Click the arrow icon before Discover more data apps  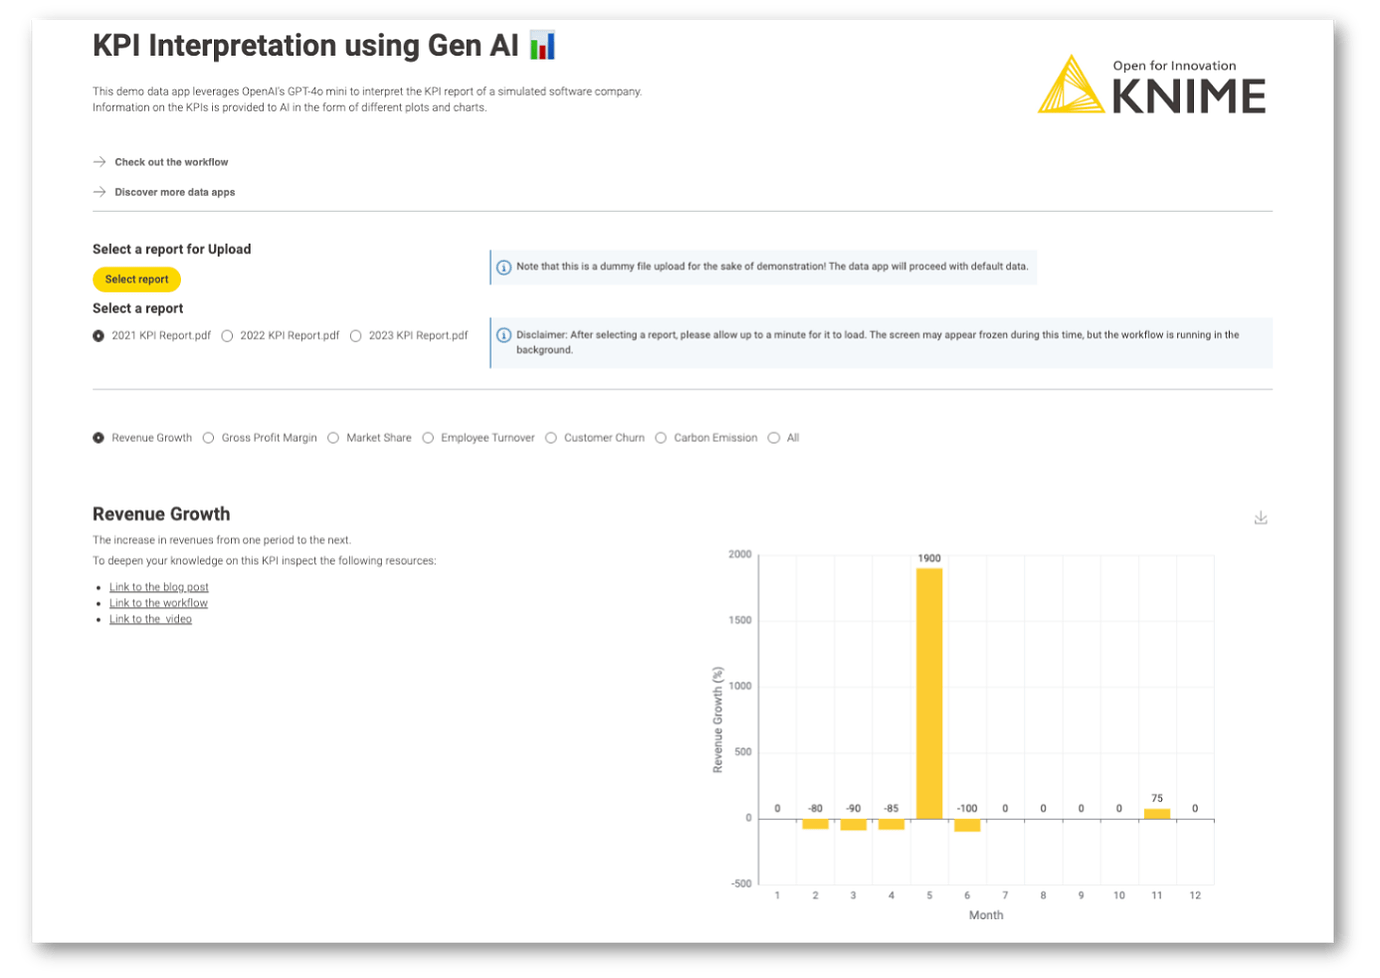pos(98,191)
